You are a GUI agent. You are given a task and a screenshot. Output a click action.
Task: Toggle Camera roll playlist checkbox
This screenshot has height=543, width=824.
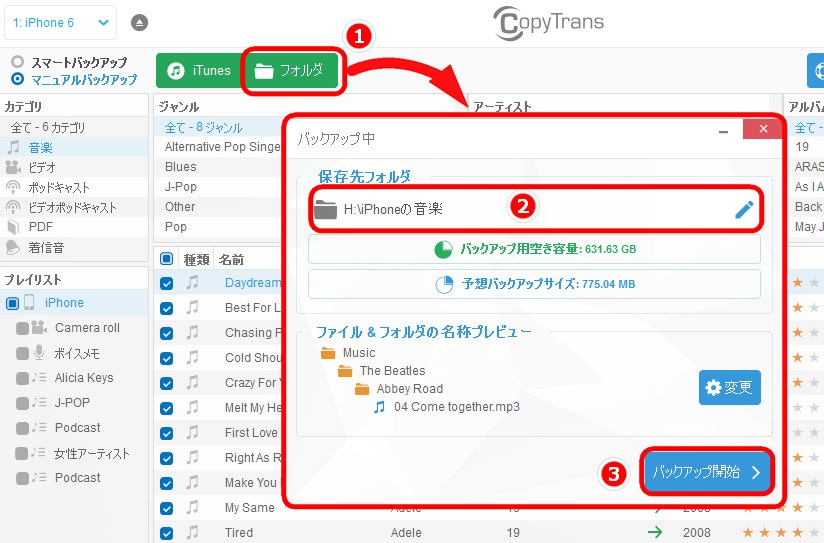[x=23, y=328]
